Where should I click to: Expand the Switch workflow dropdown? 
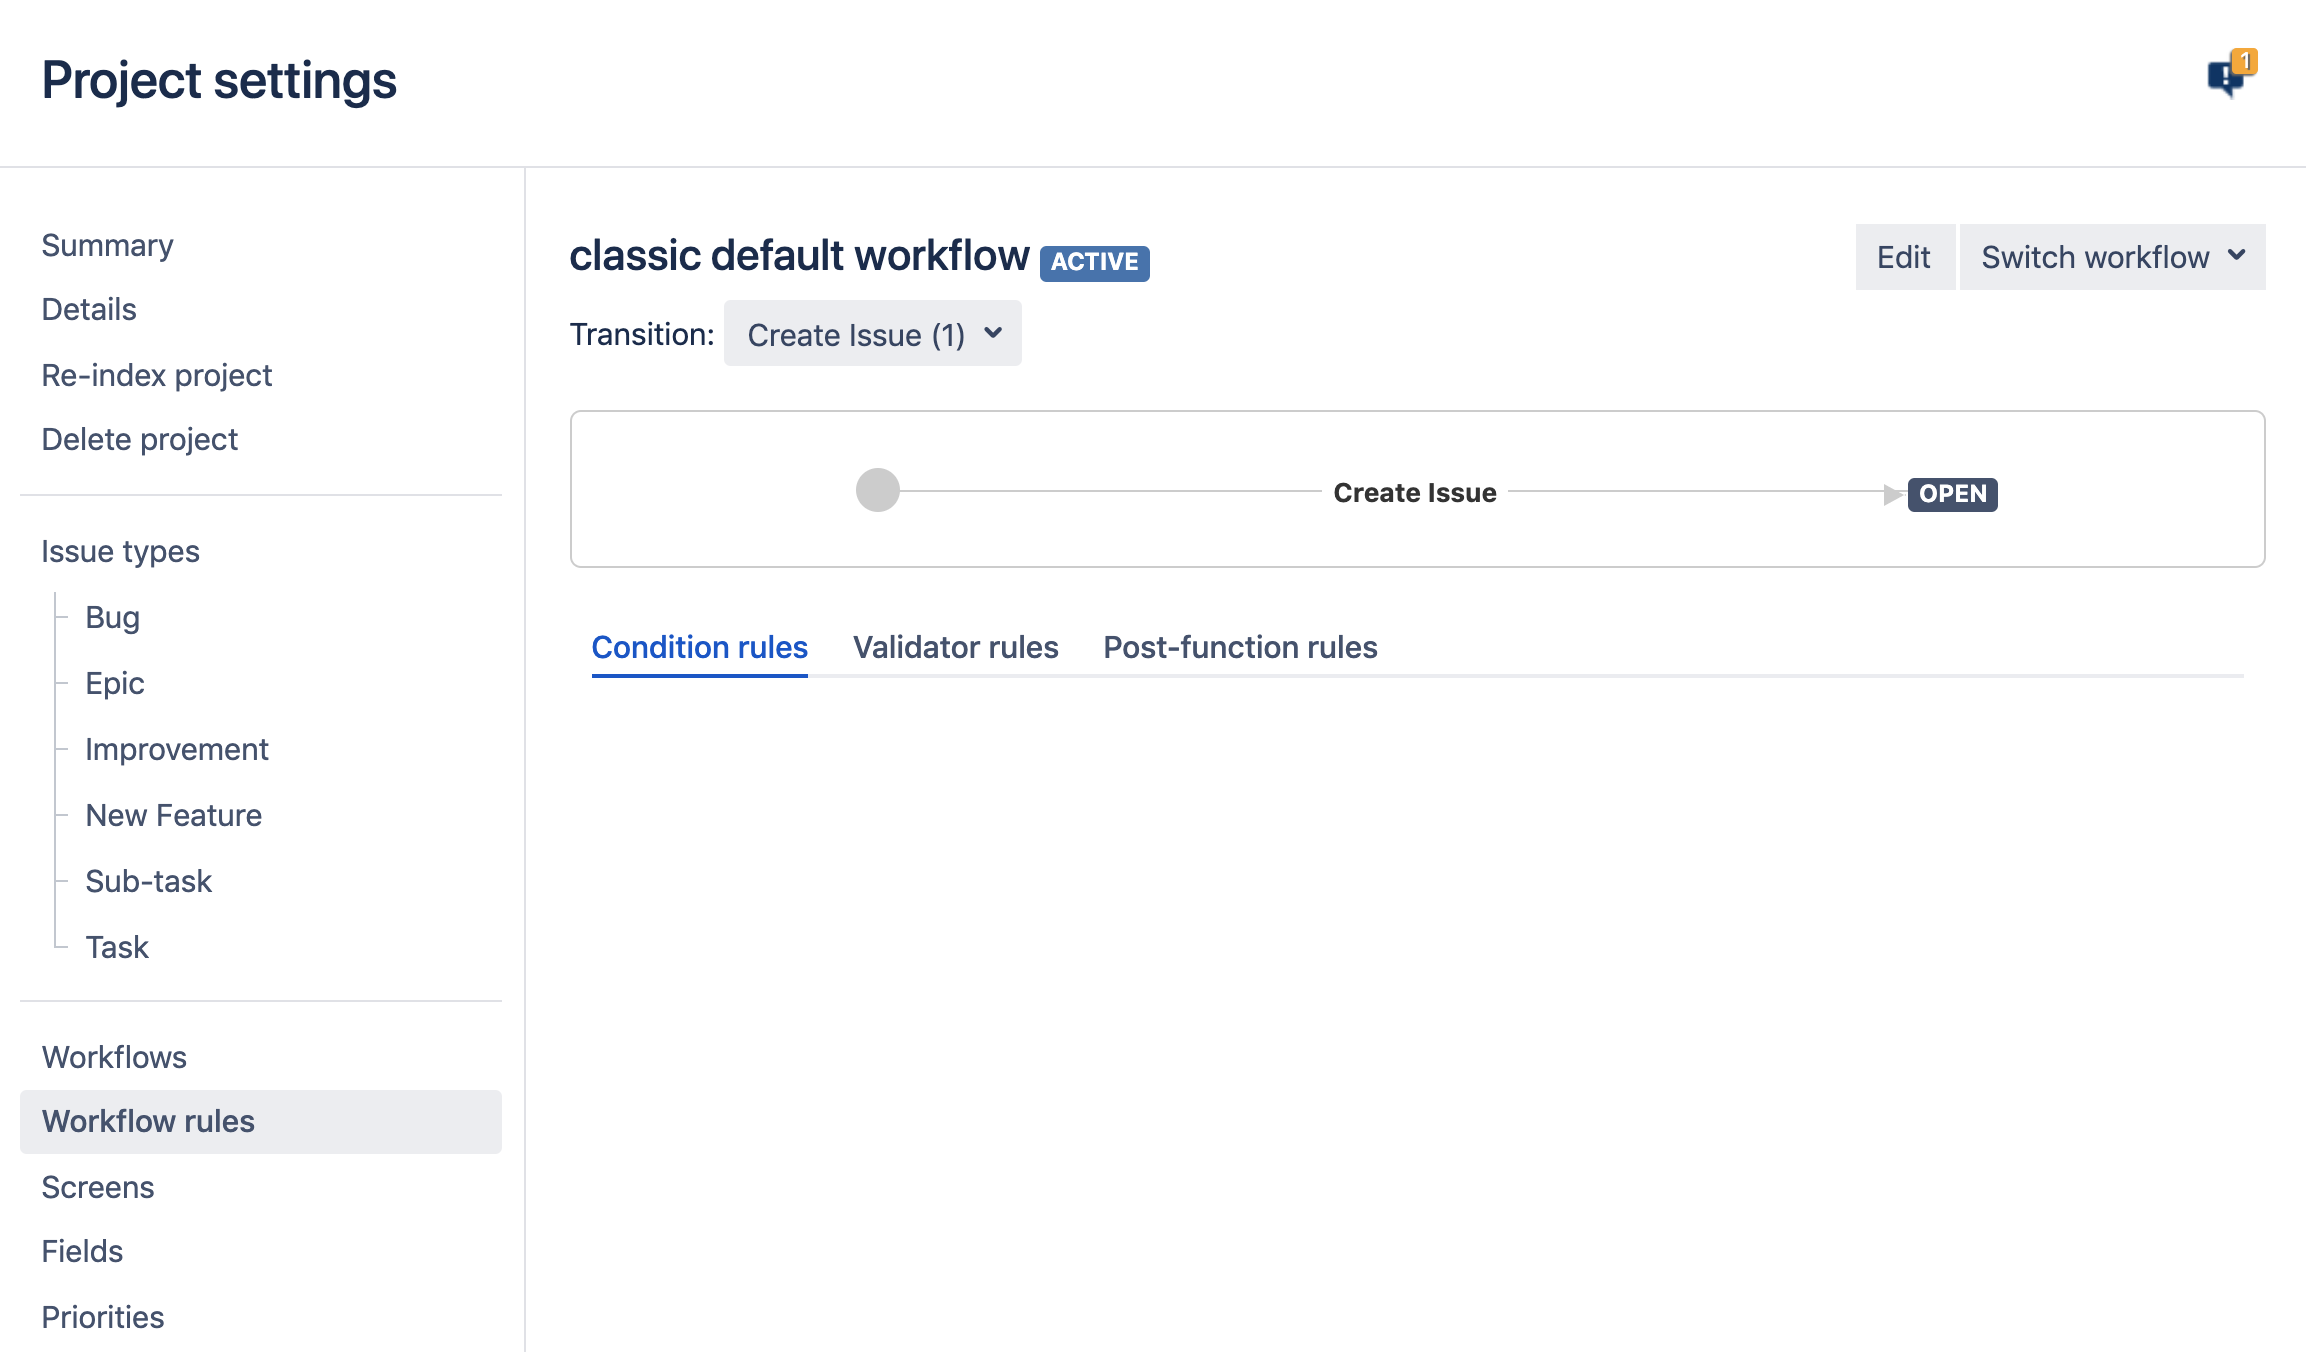coord(2112,257)
